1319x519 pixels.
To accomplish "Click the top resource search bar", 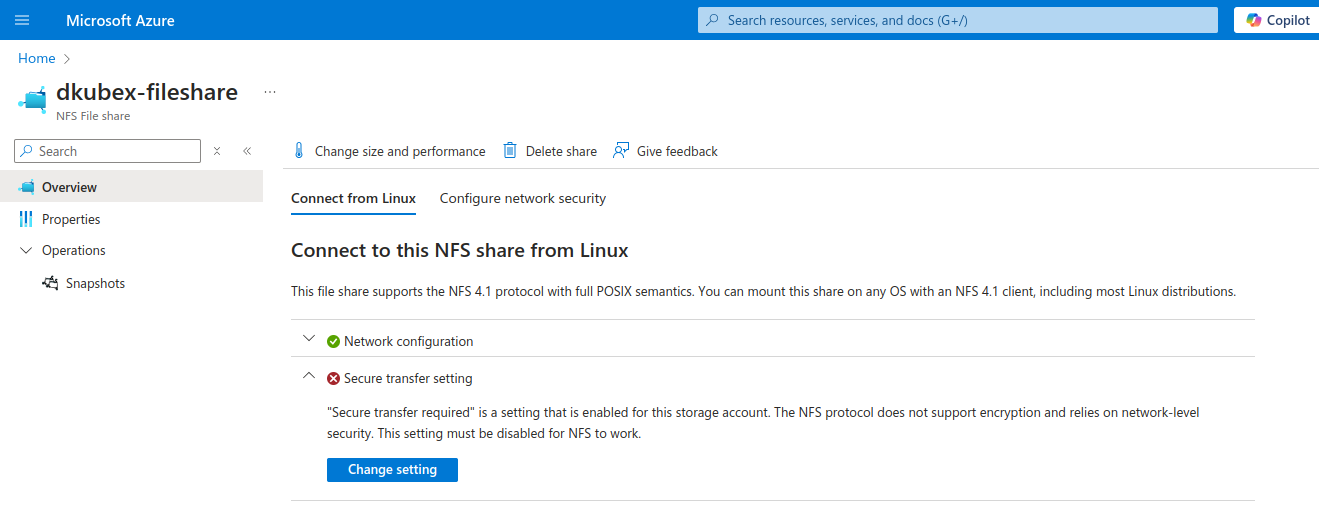I will [x=957, y=20].
